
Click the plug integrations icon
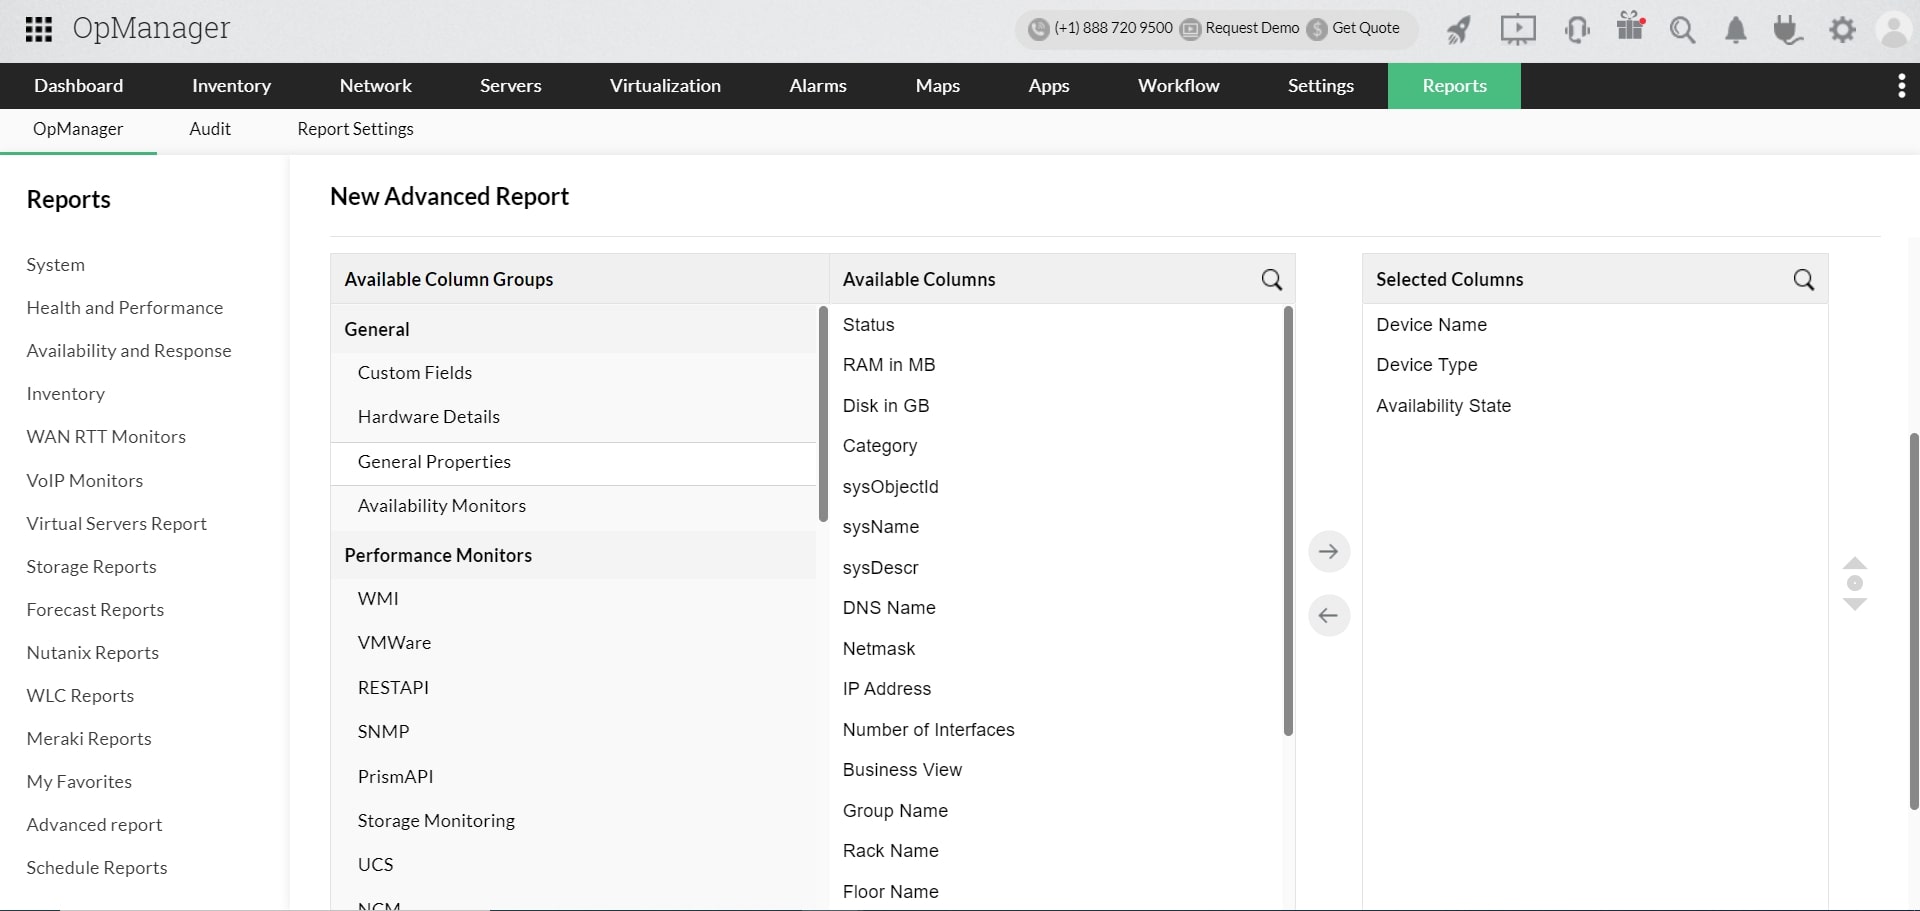click(1787, 29)
